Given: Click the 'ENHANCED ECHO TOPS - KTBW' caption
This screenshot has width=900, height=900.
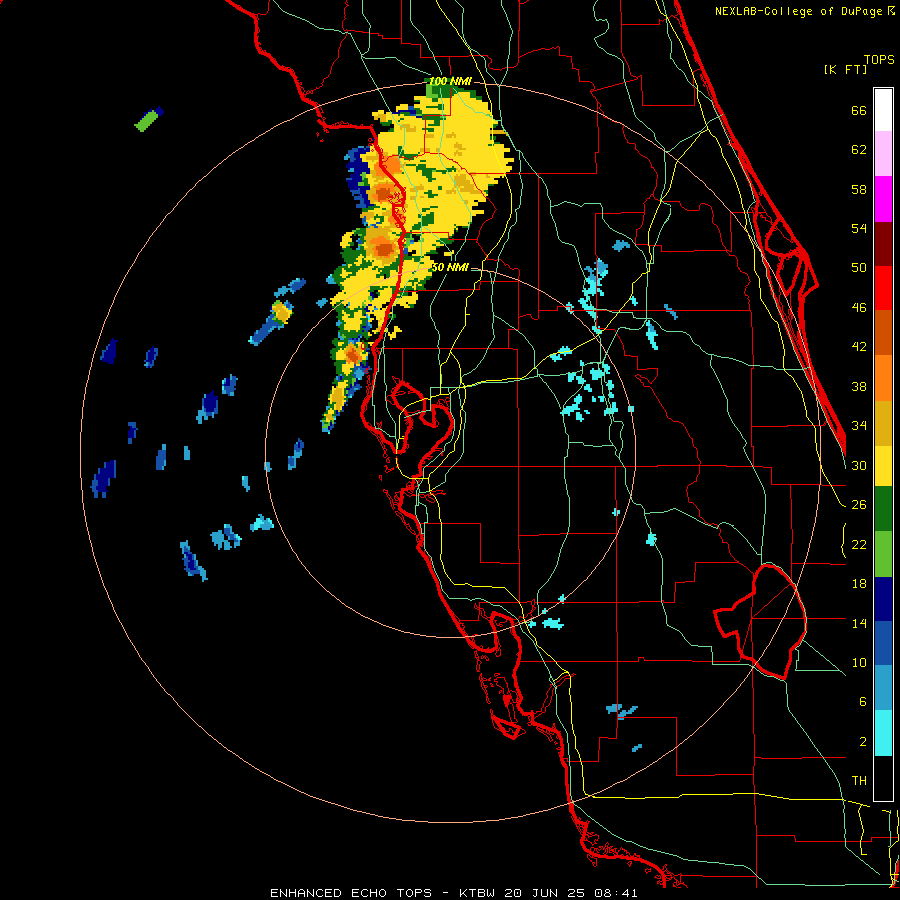Looking at the screenshot, I should (x=382, y=893).
